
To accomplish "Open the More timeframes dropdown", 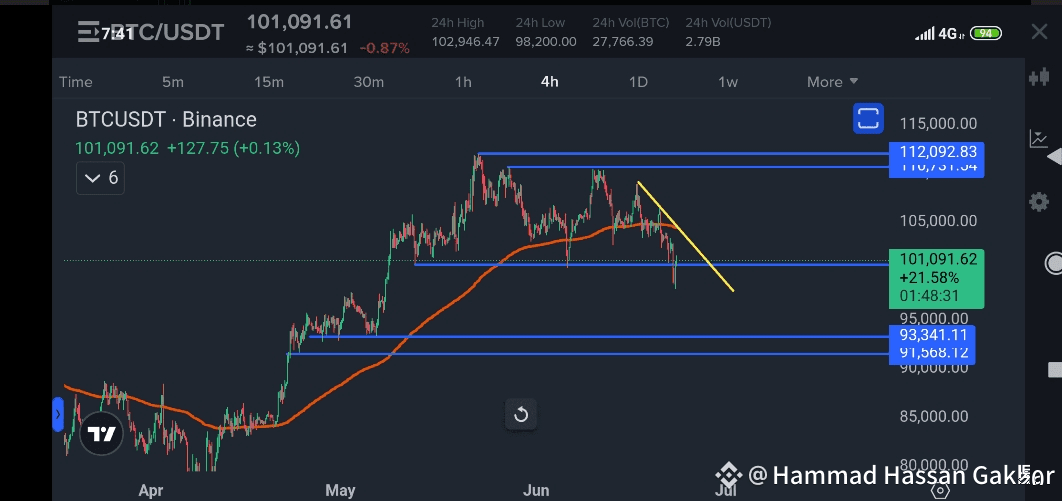I will [832, 82].
